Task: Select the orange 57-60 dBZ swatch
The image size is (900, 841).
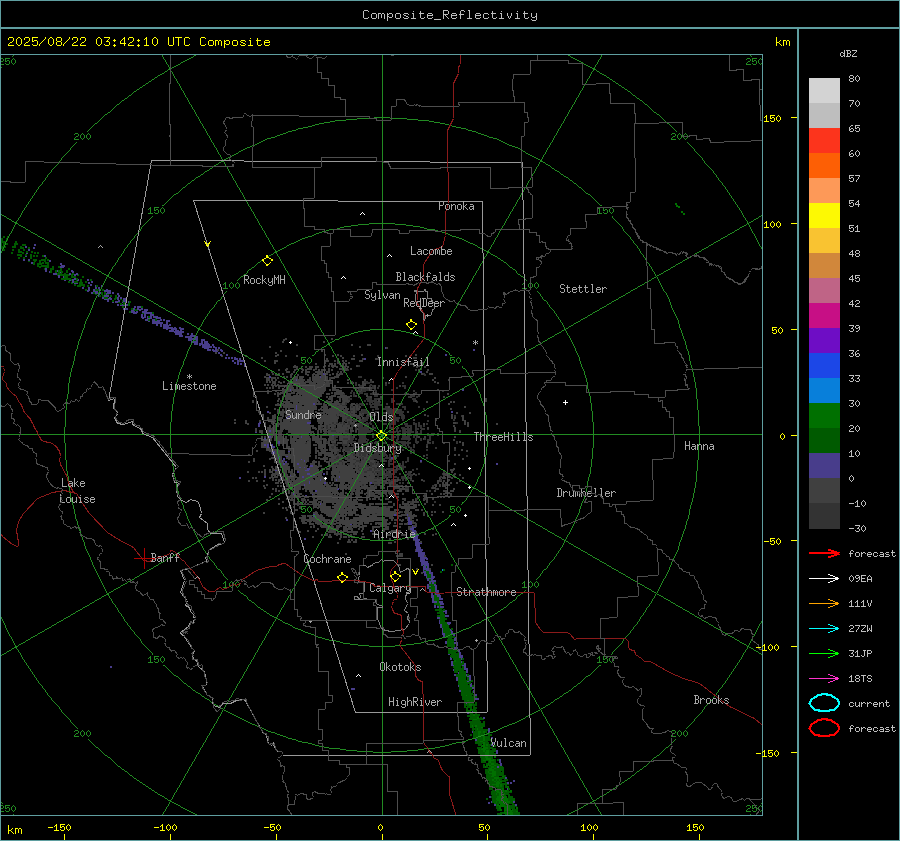Action: pyautogui.click(x=824, y=166)
